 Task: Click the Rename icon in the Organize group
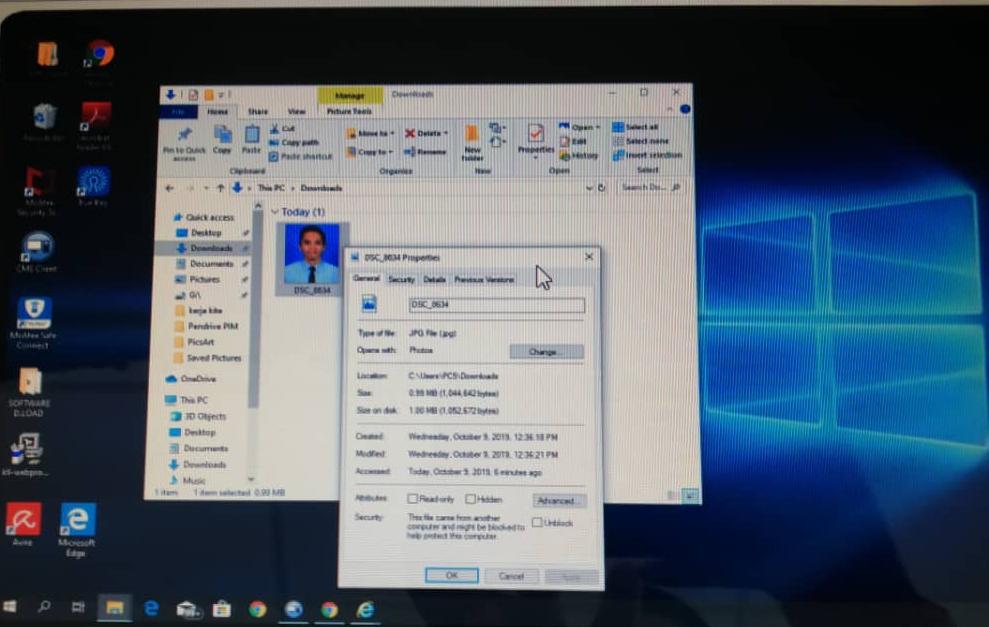[x=426, y=152]
